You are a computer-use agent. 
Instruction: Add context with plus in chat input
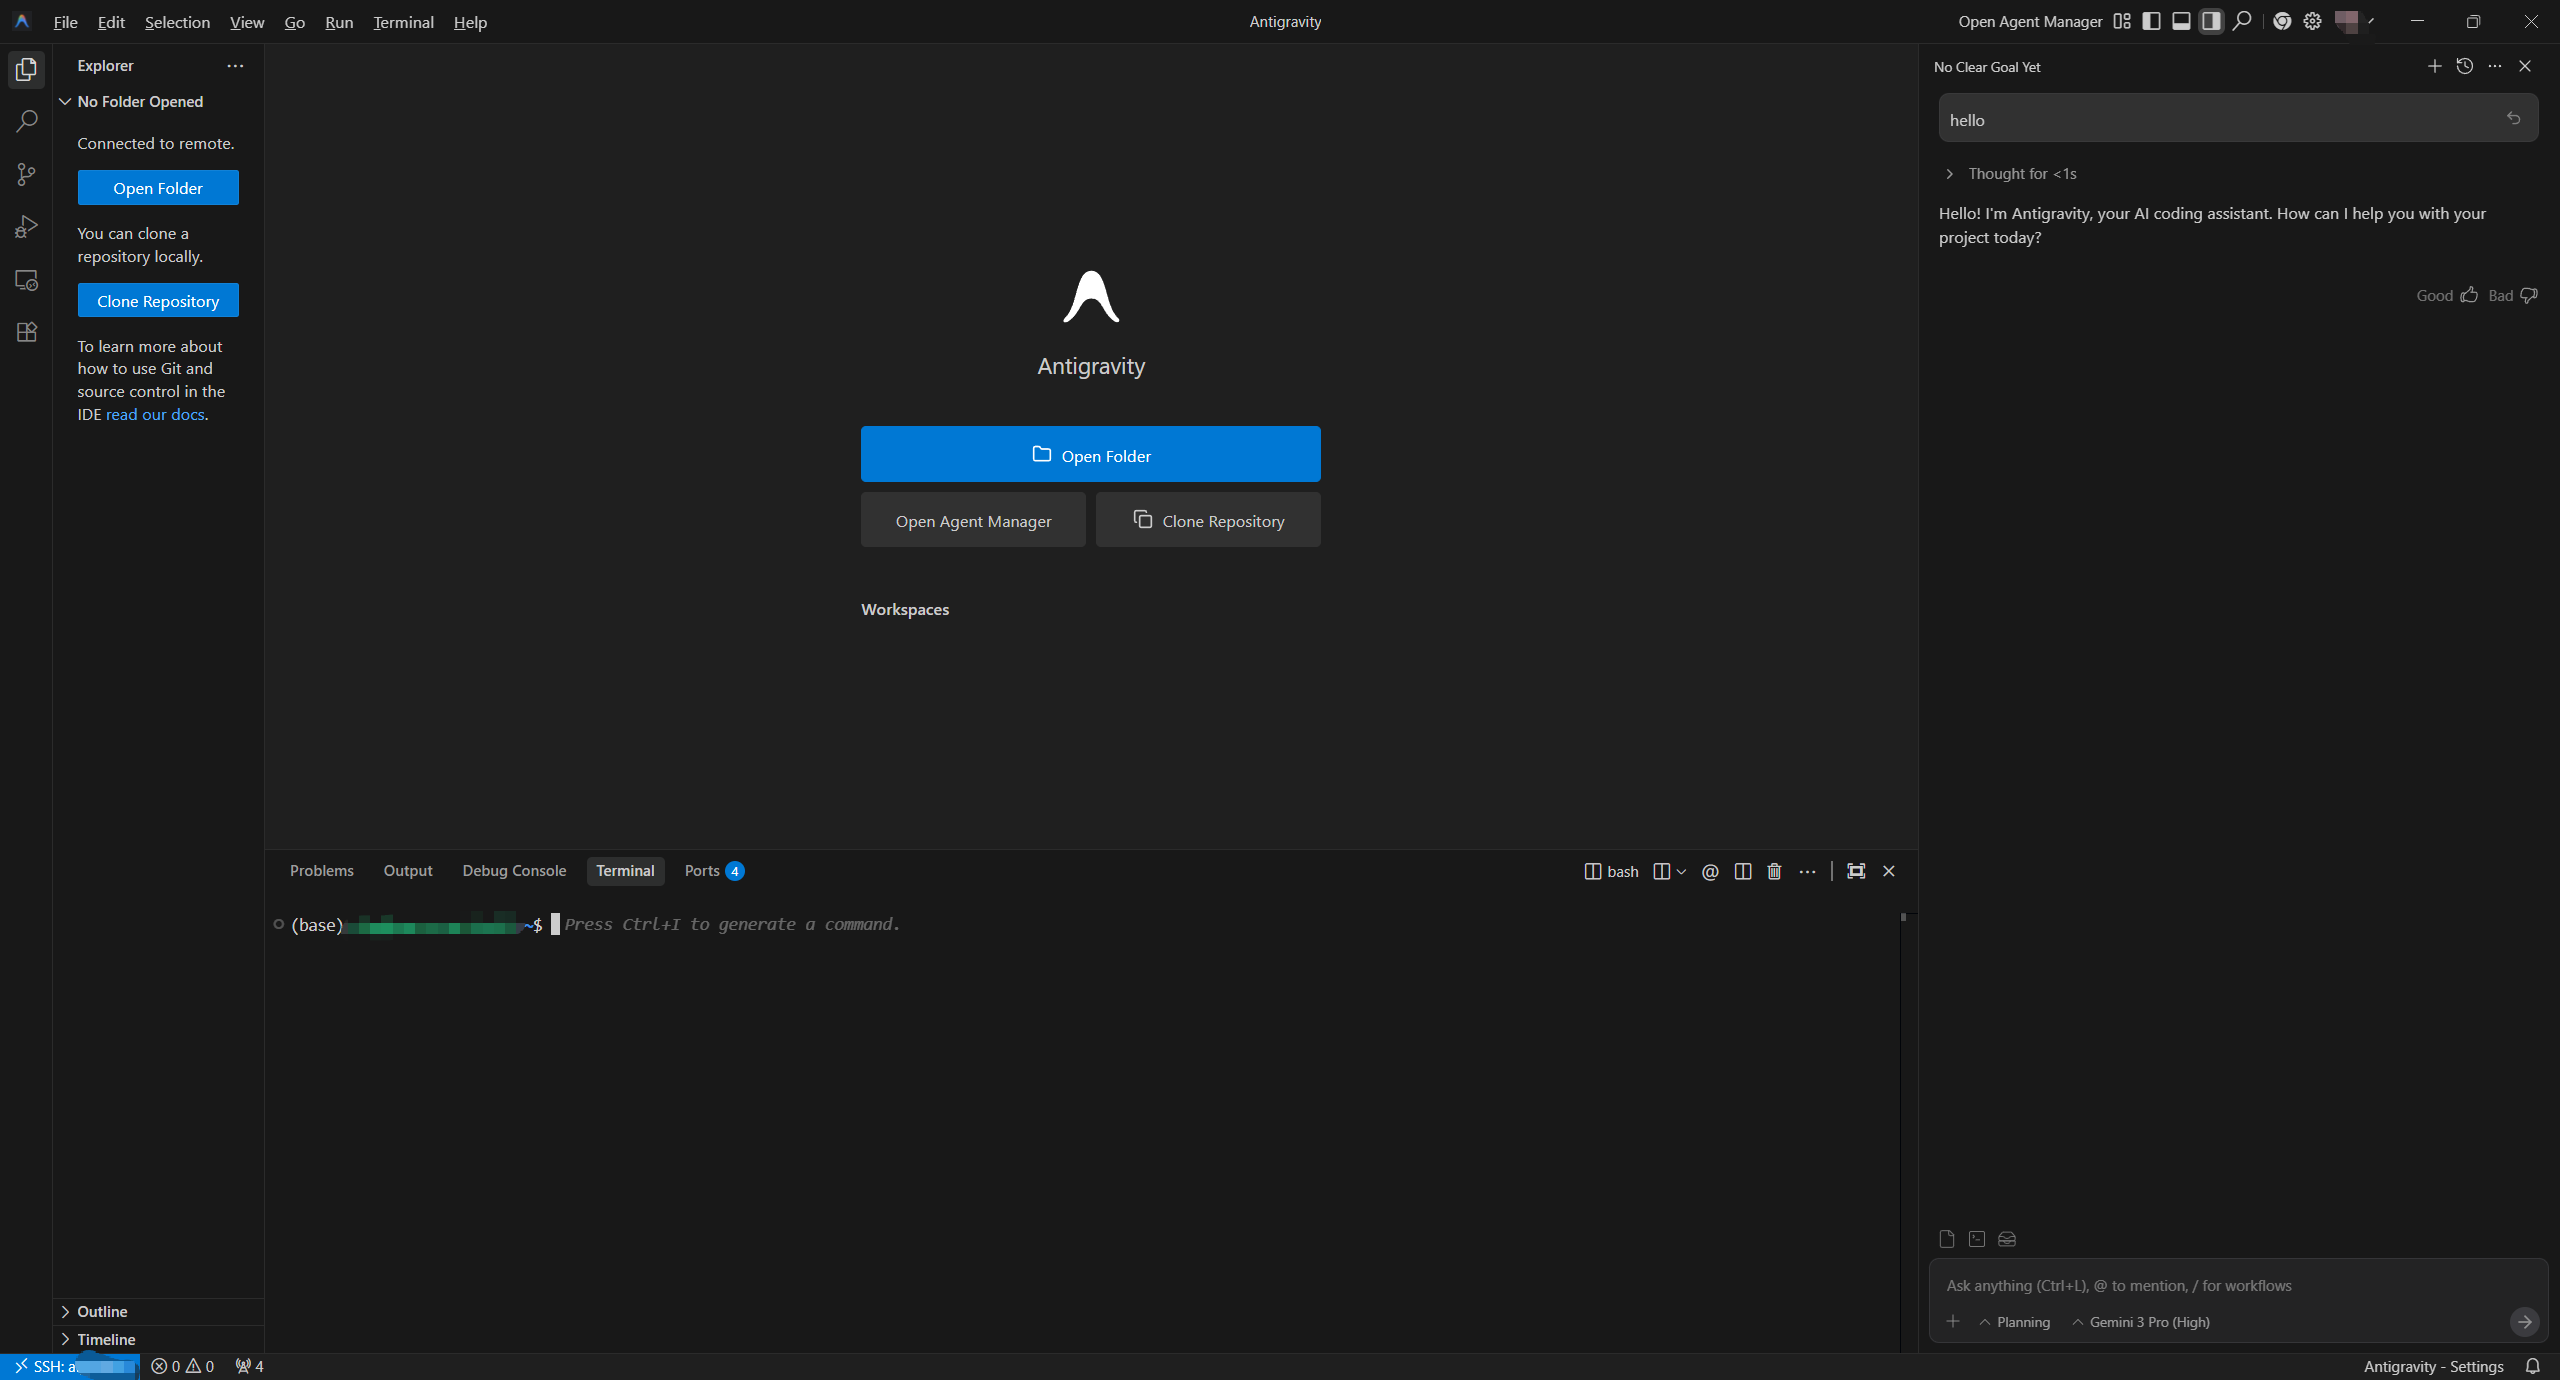[x=1953, y=1322]
